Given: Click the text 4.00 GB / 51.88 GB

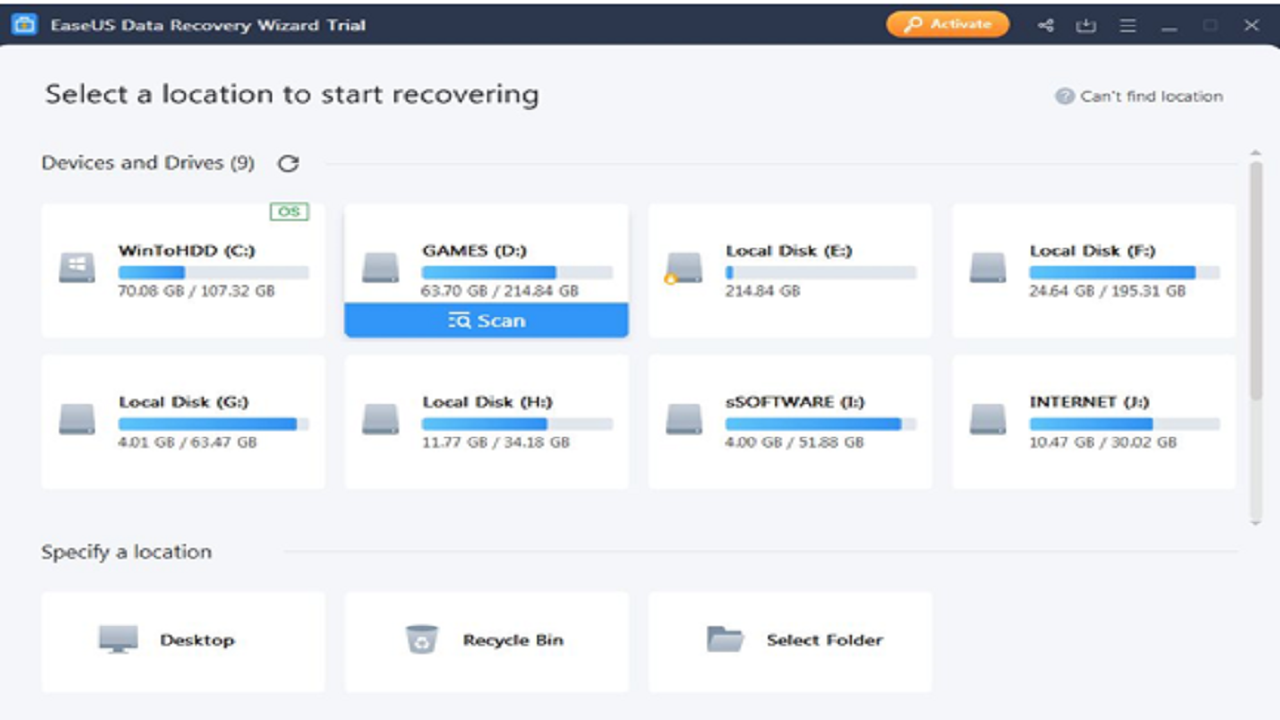Looking at the screenshot, I should 795,442.
